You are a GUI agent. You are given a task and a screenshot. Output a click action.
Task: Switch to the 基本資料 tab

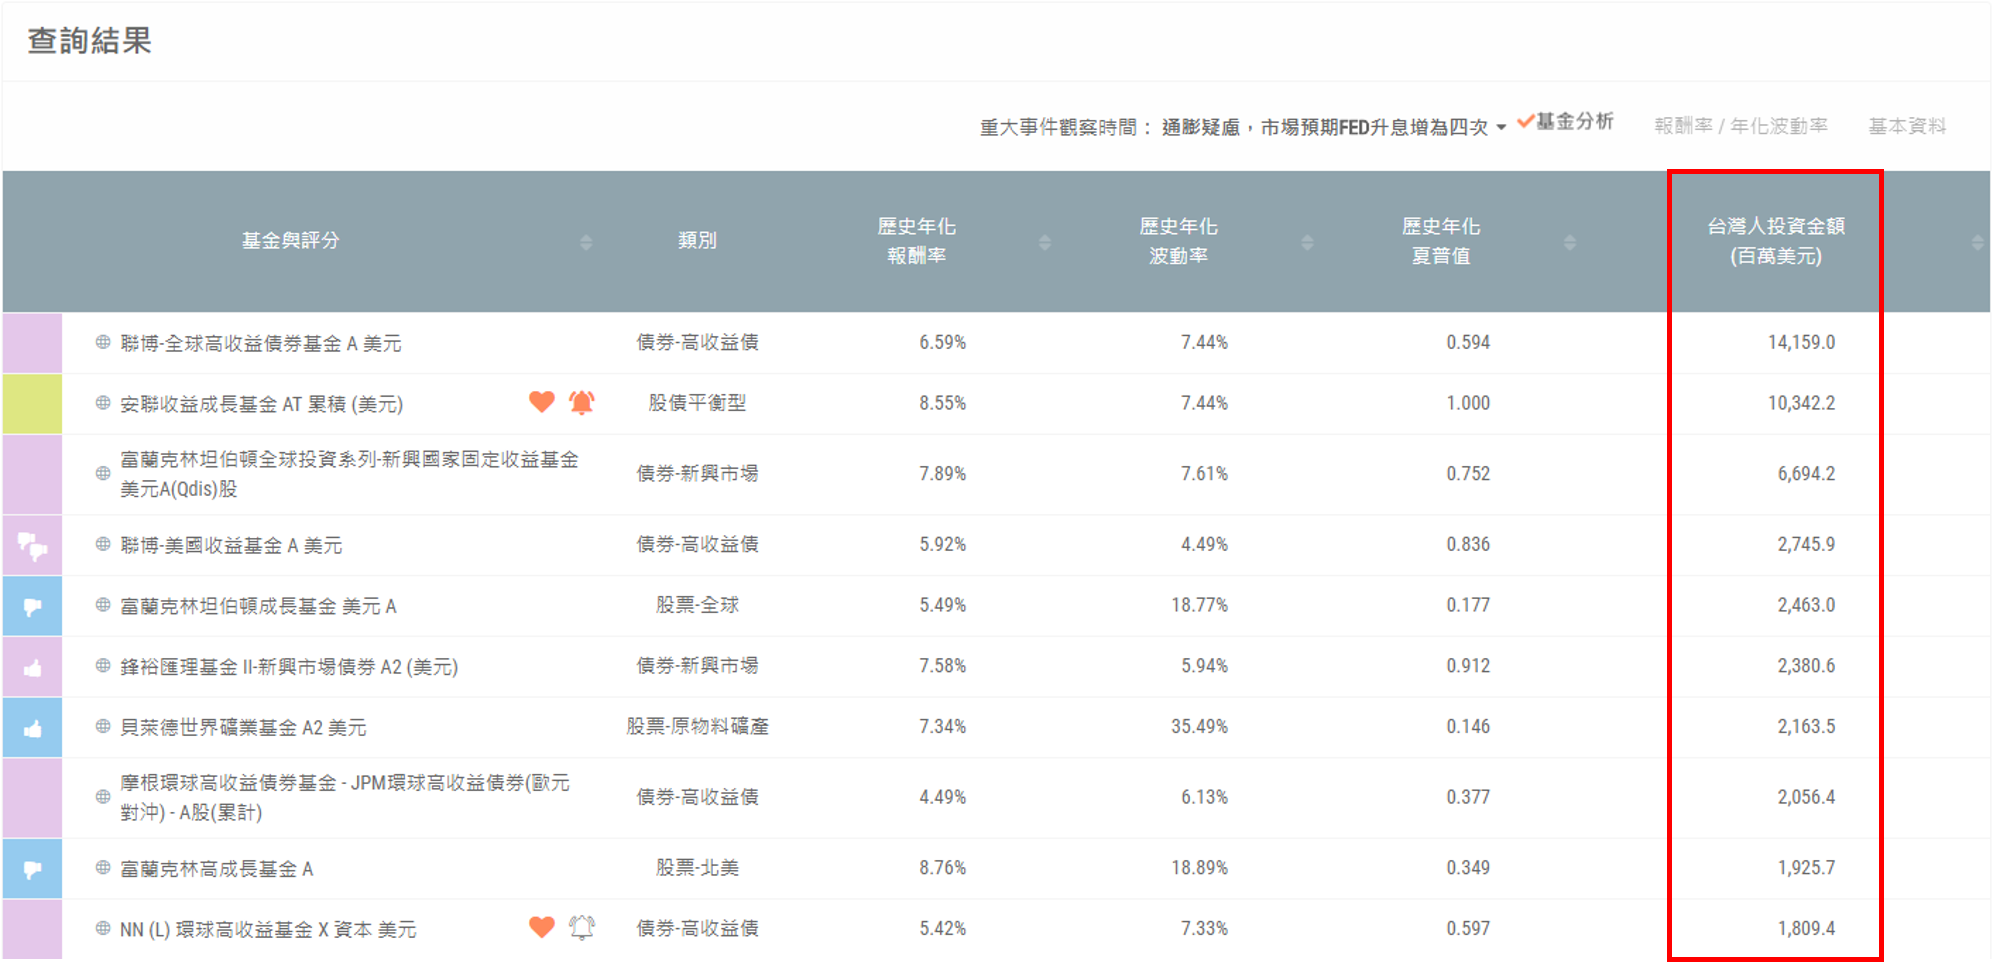[1907, 126]
